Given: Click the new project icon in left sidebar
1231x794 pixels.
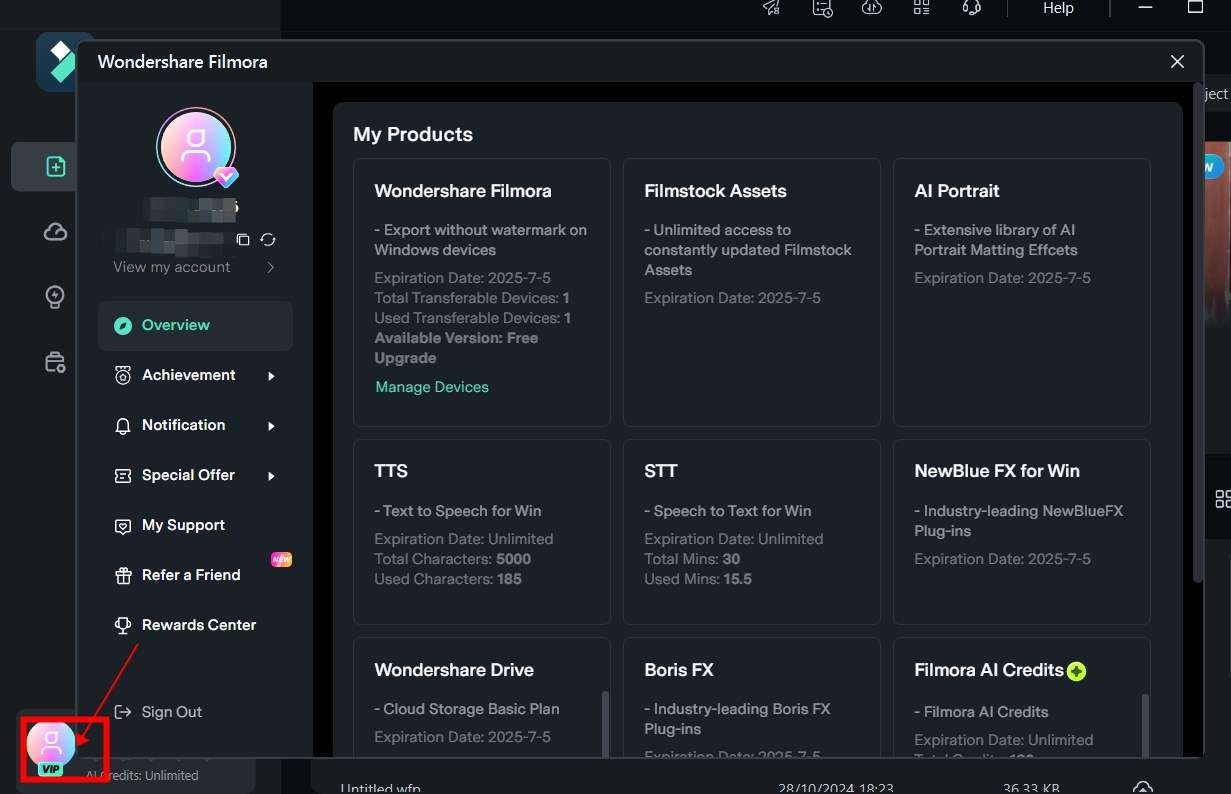Looking at the screenshot, I should (55, 167).
